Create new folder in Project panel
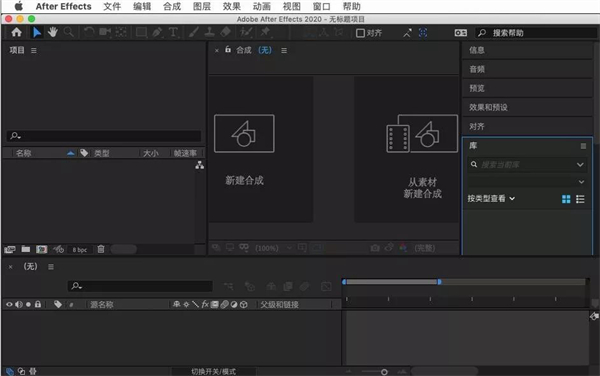This screenshot has height=376, width=600. click(x=26, y=249)
